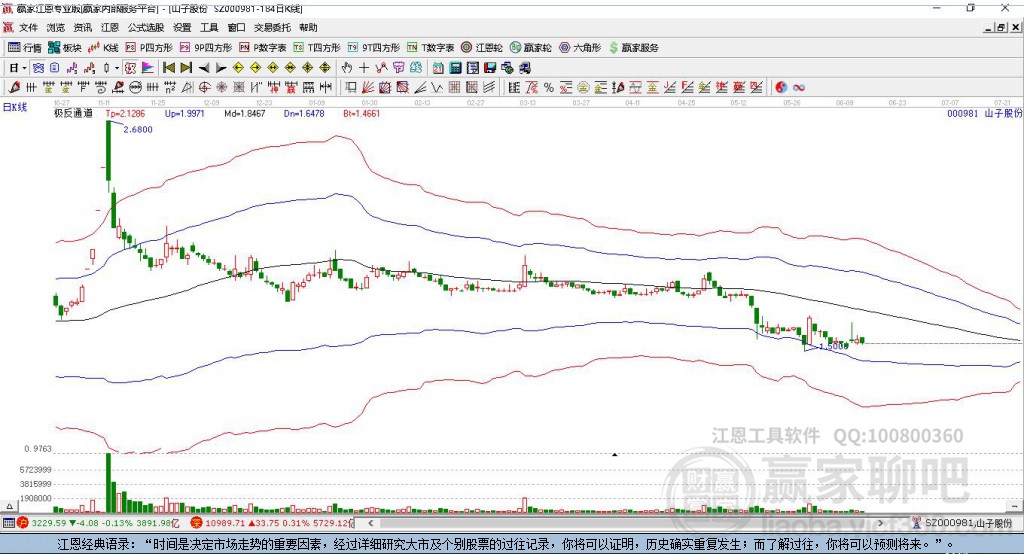Screen dimensions: 1024x554
Task: Click the pink flag chart icon
Action: (x=148, y=68)
